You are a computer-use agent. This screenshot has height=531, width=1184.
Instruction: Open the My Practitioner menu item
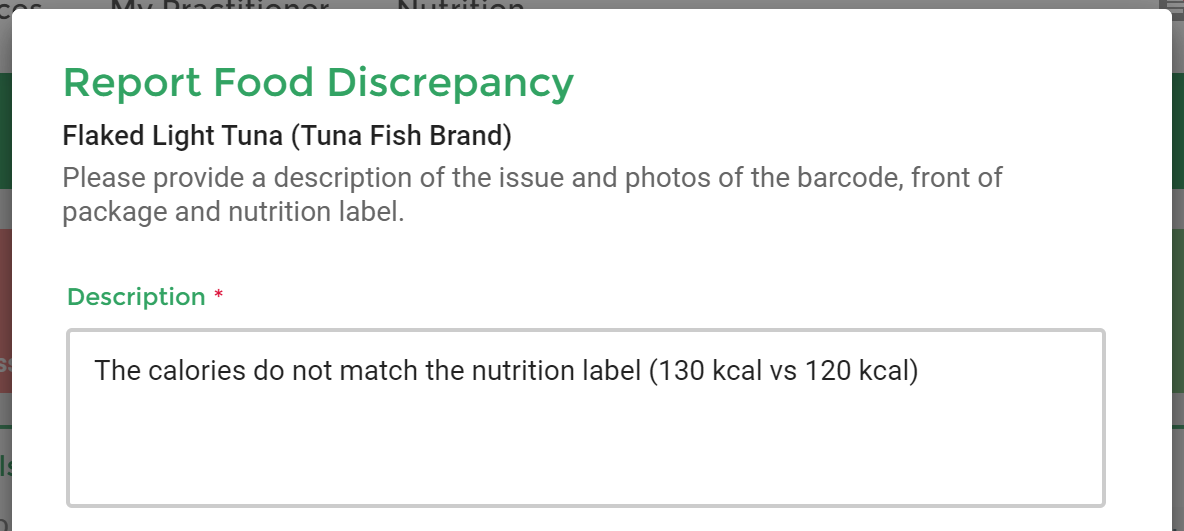pos(220,5)
